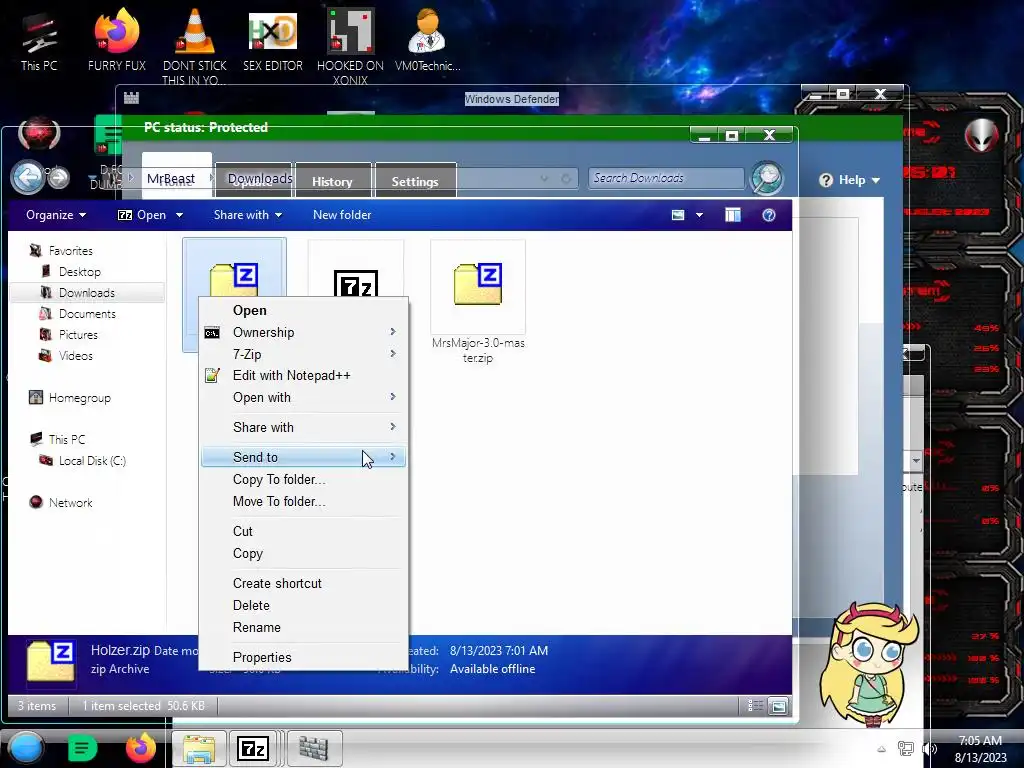The width and height of the screenshot is (1024, 768).
Task: Choose Open in the context menu
Action: pyautogui.click(x=304, y=310)
